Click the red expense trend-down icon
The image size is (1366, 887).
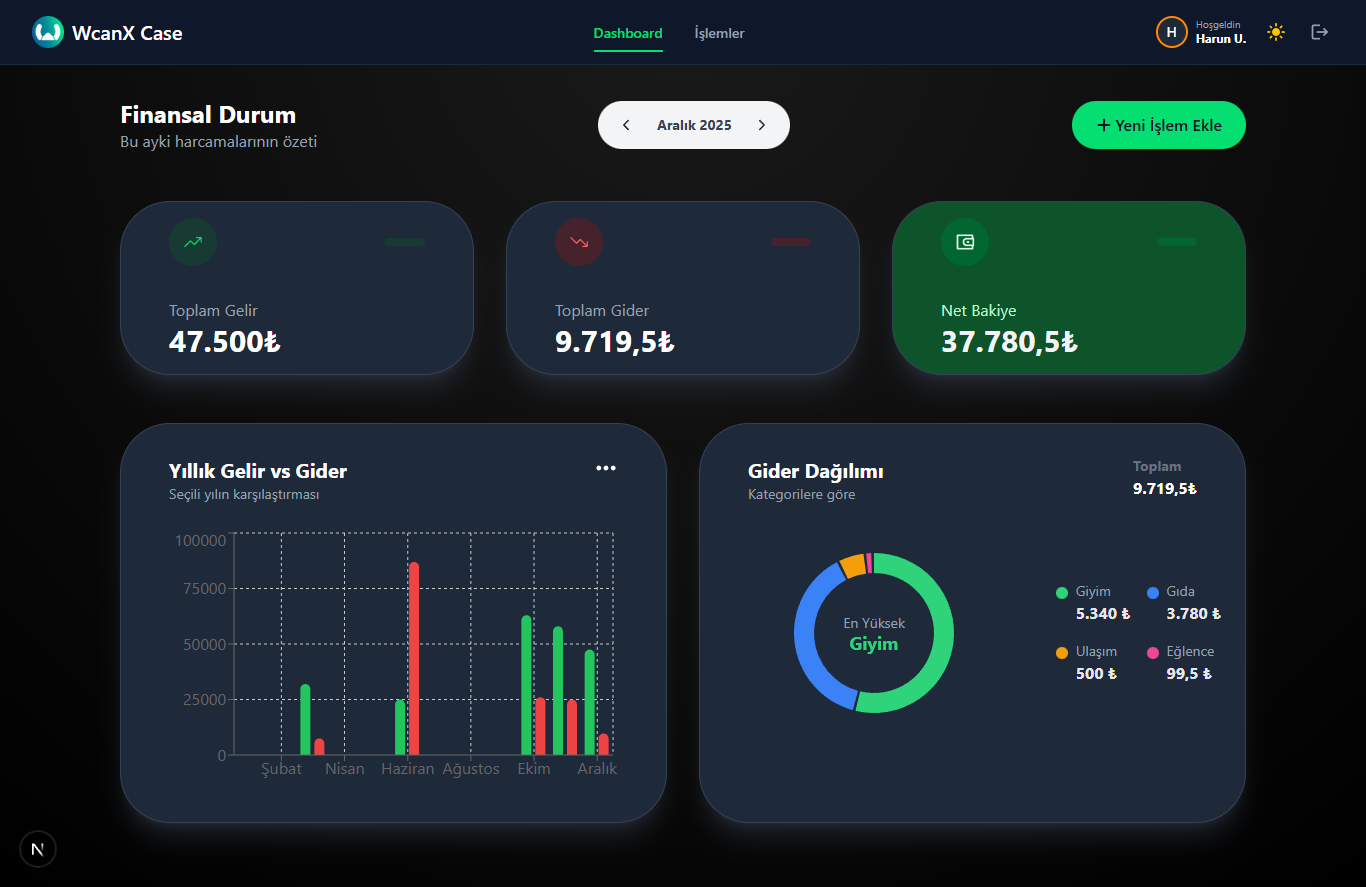[579, 242]
